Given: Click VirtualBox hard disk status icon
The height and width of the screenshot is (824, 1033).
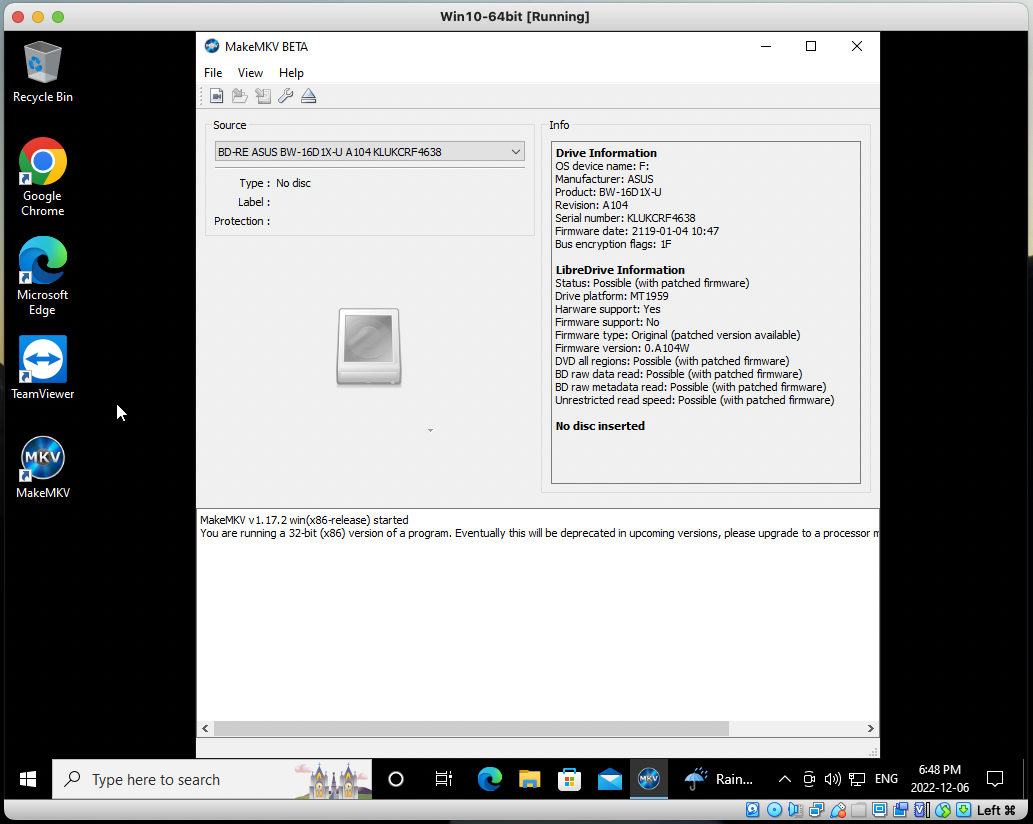Looking at the screenshot, I should [752, 810].
